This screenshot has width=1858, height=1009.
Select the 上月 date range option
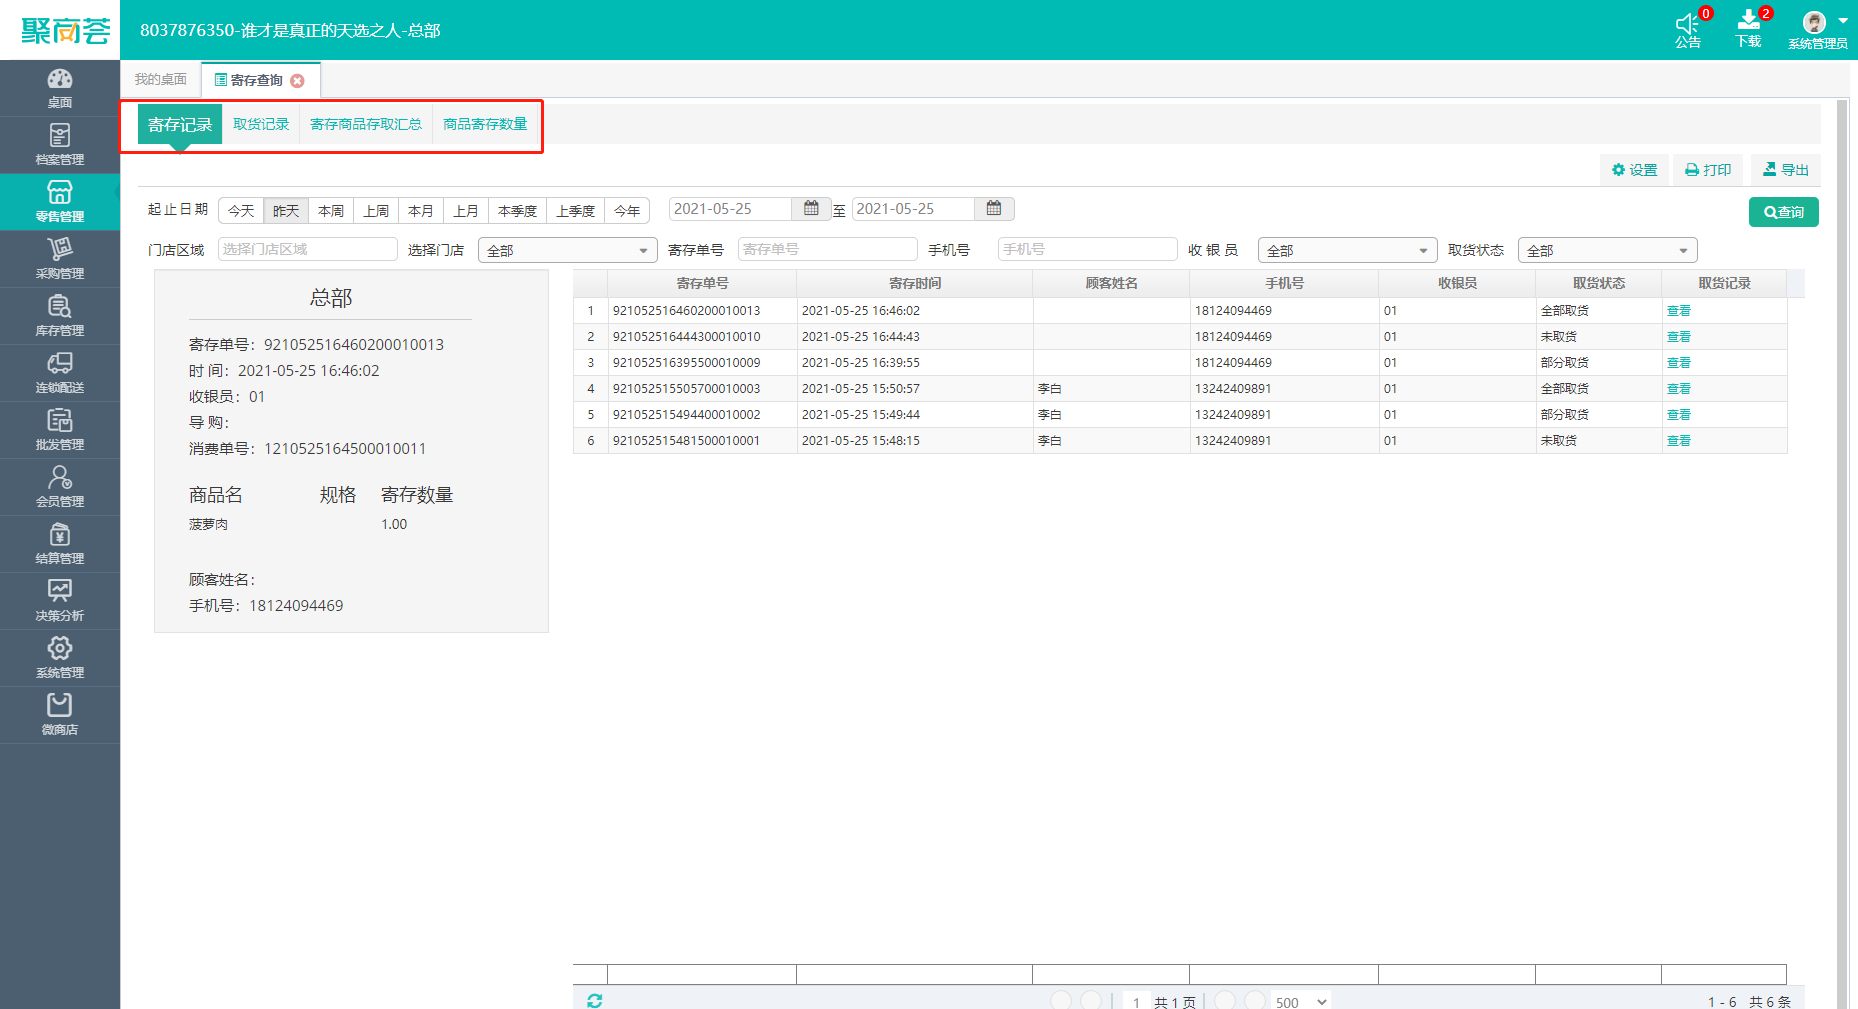[x=466, y=210]
